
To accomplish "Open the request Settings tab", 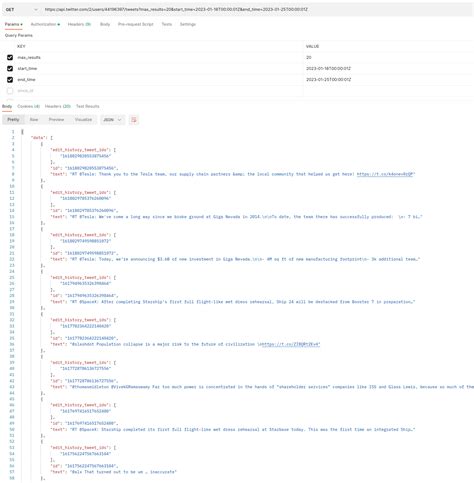I will point(188,24).
